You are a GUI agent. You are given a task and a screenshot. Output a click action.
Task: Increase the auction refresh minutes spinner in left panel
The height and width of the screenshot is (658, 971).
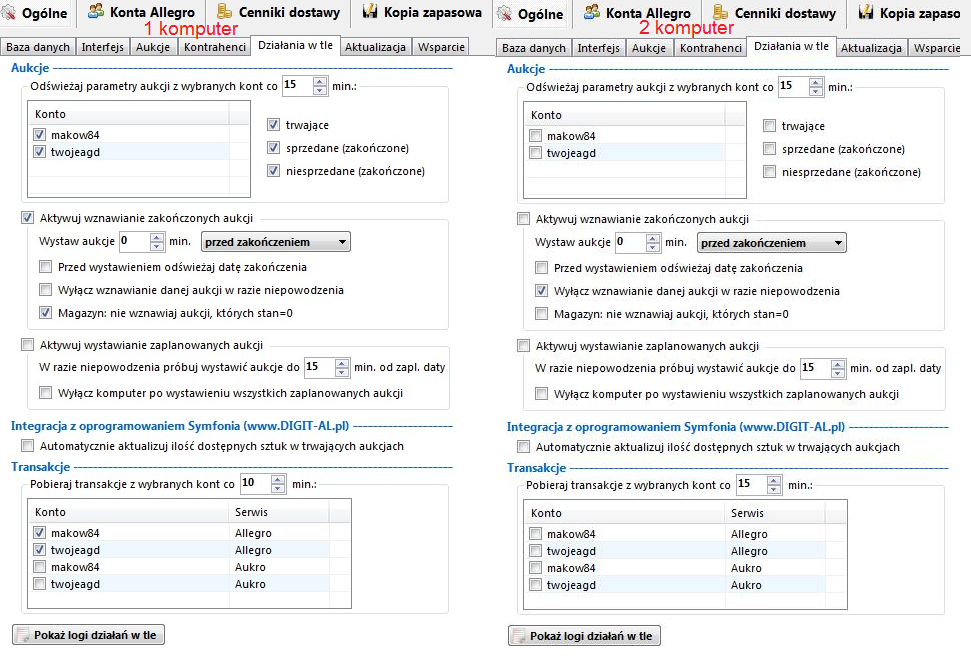coord(320,81)
